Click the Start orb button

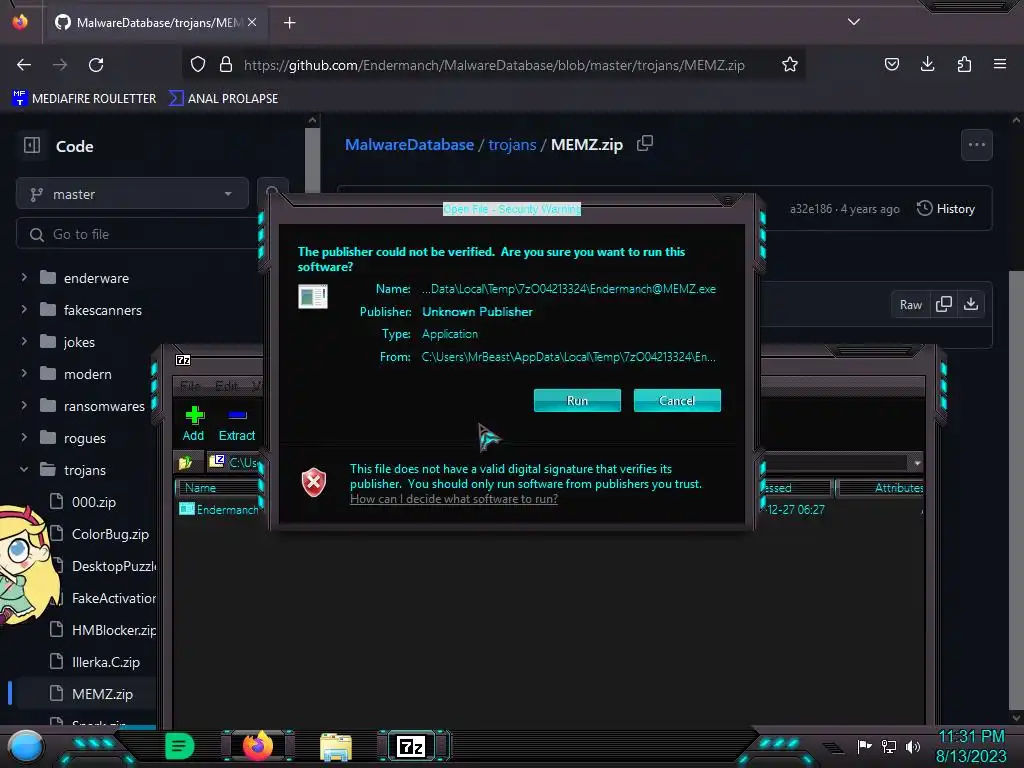pos(25,746)
